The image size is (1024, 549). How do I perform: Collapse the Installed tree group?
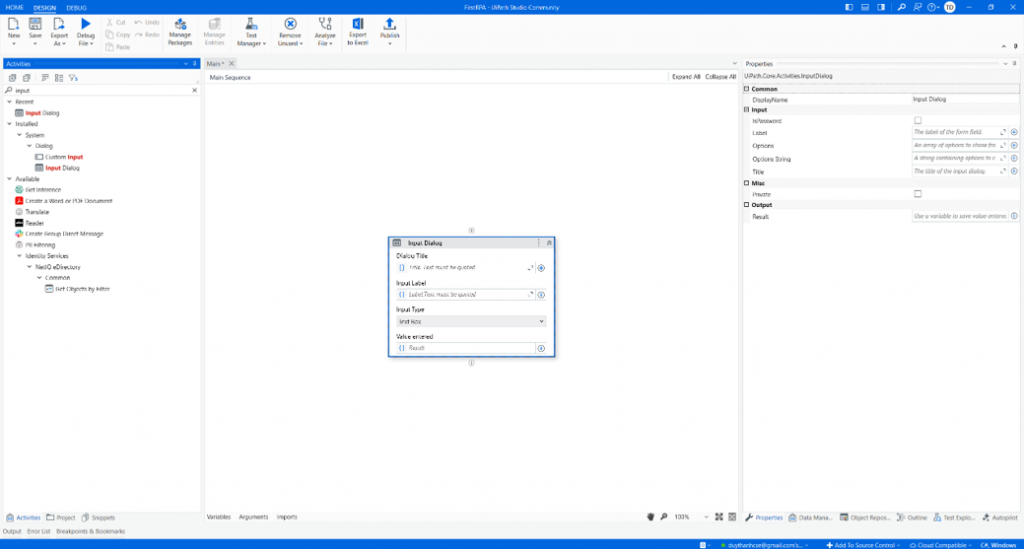[x=9, y=124]
